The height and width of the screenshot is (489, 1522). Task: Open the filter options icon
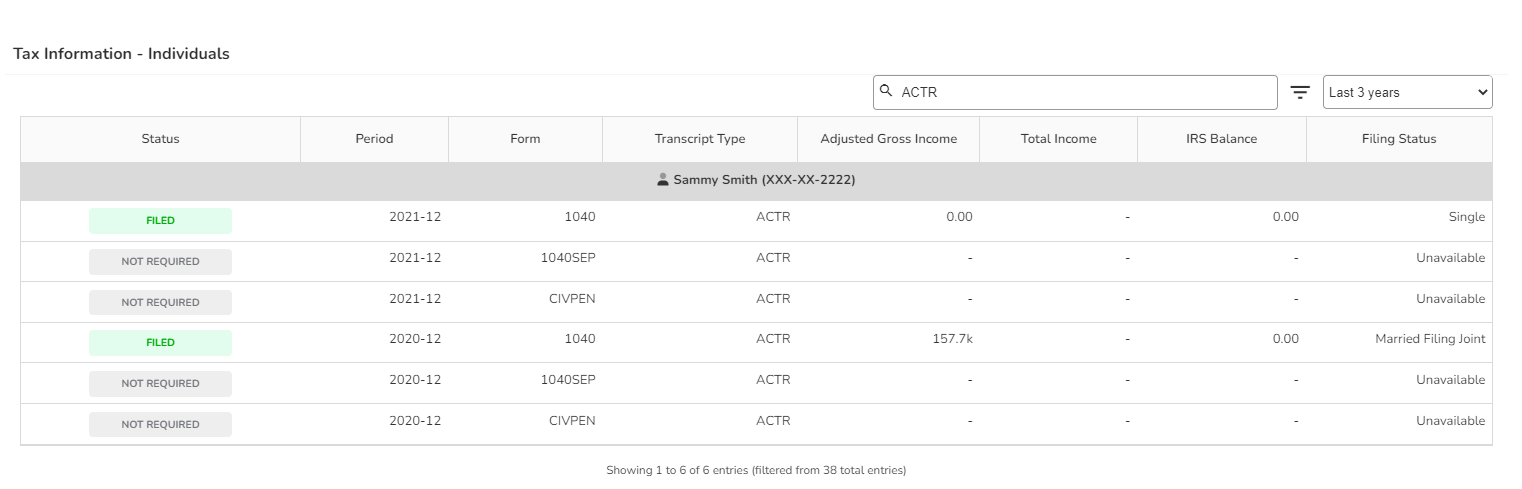click(x=1300, y=92)
